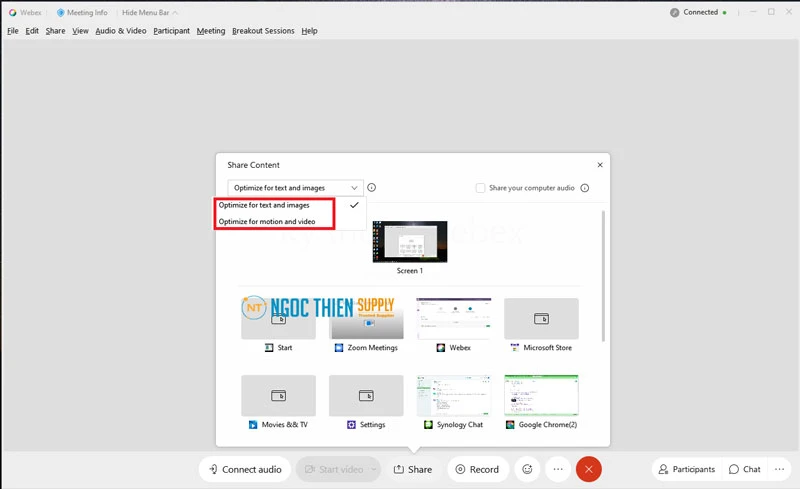
Task: Open the Audio & Video menu
Action: (x=121, y=31)
